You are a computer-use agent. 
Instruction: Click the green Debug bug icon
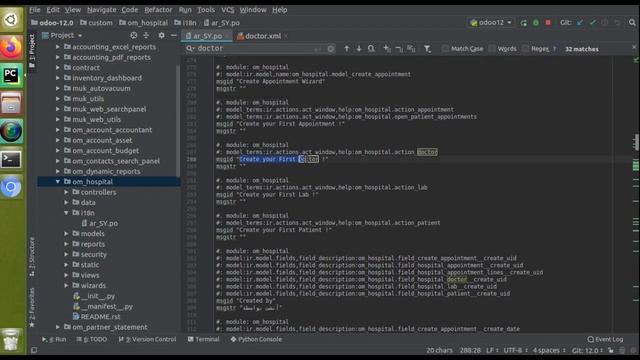pos(536,23)
